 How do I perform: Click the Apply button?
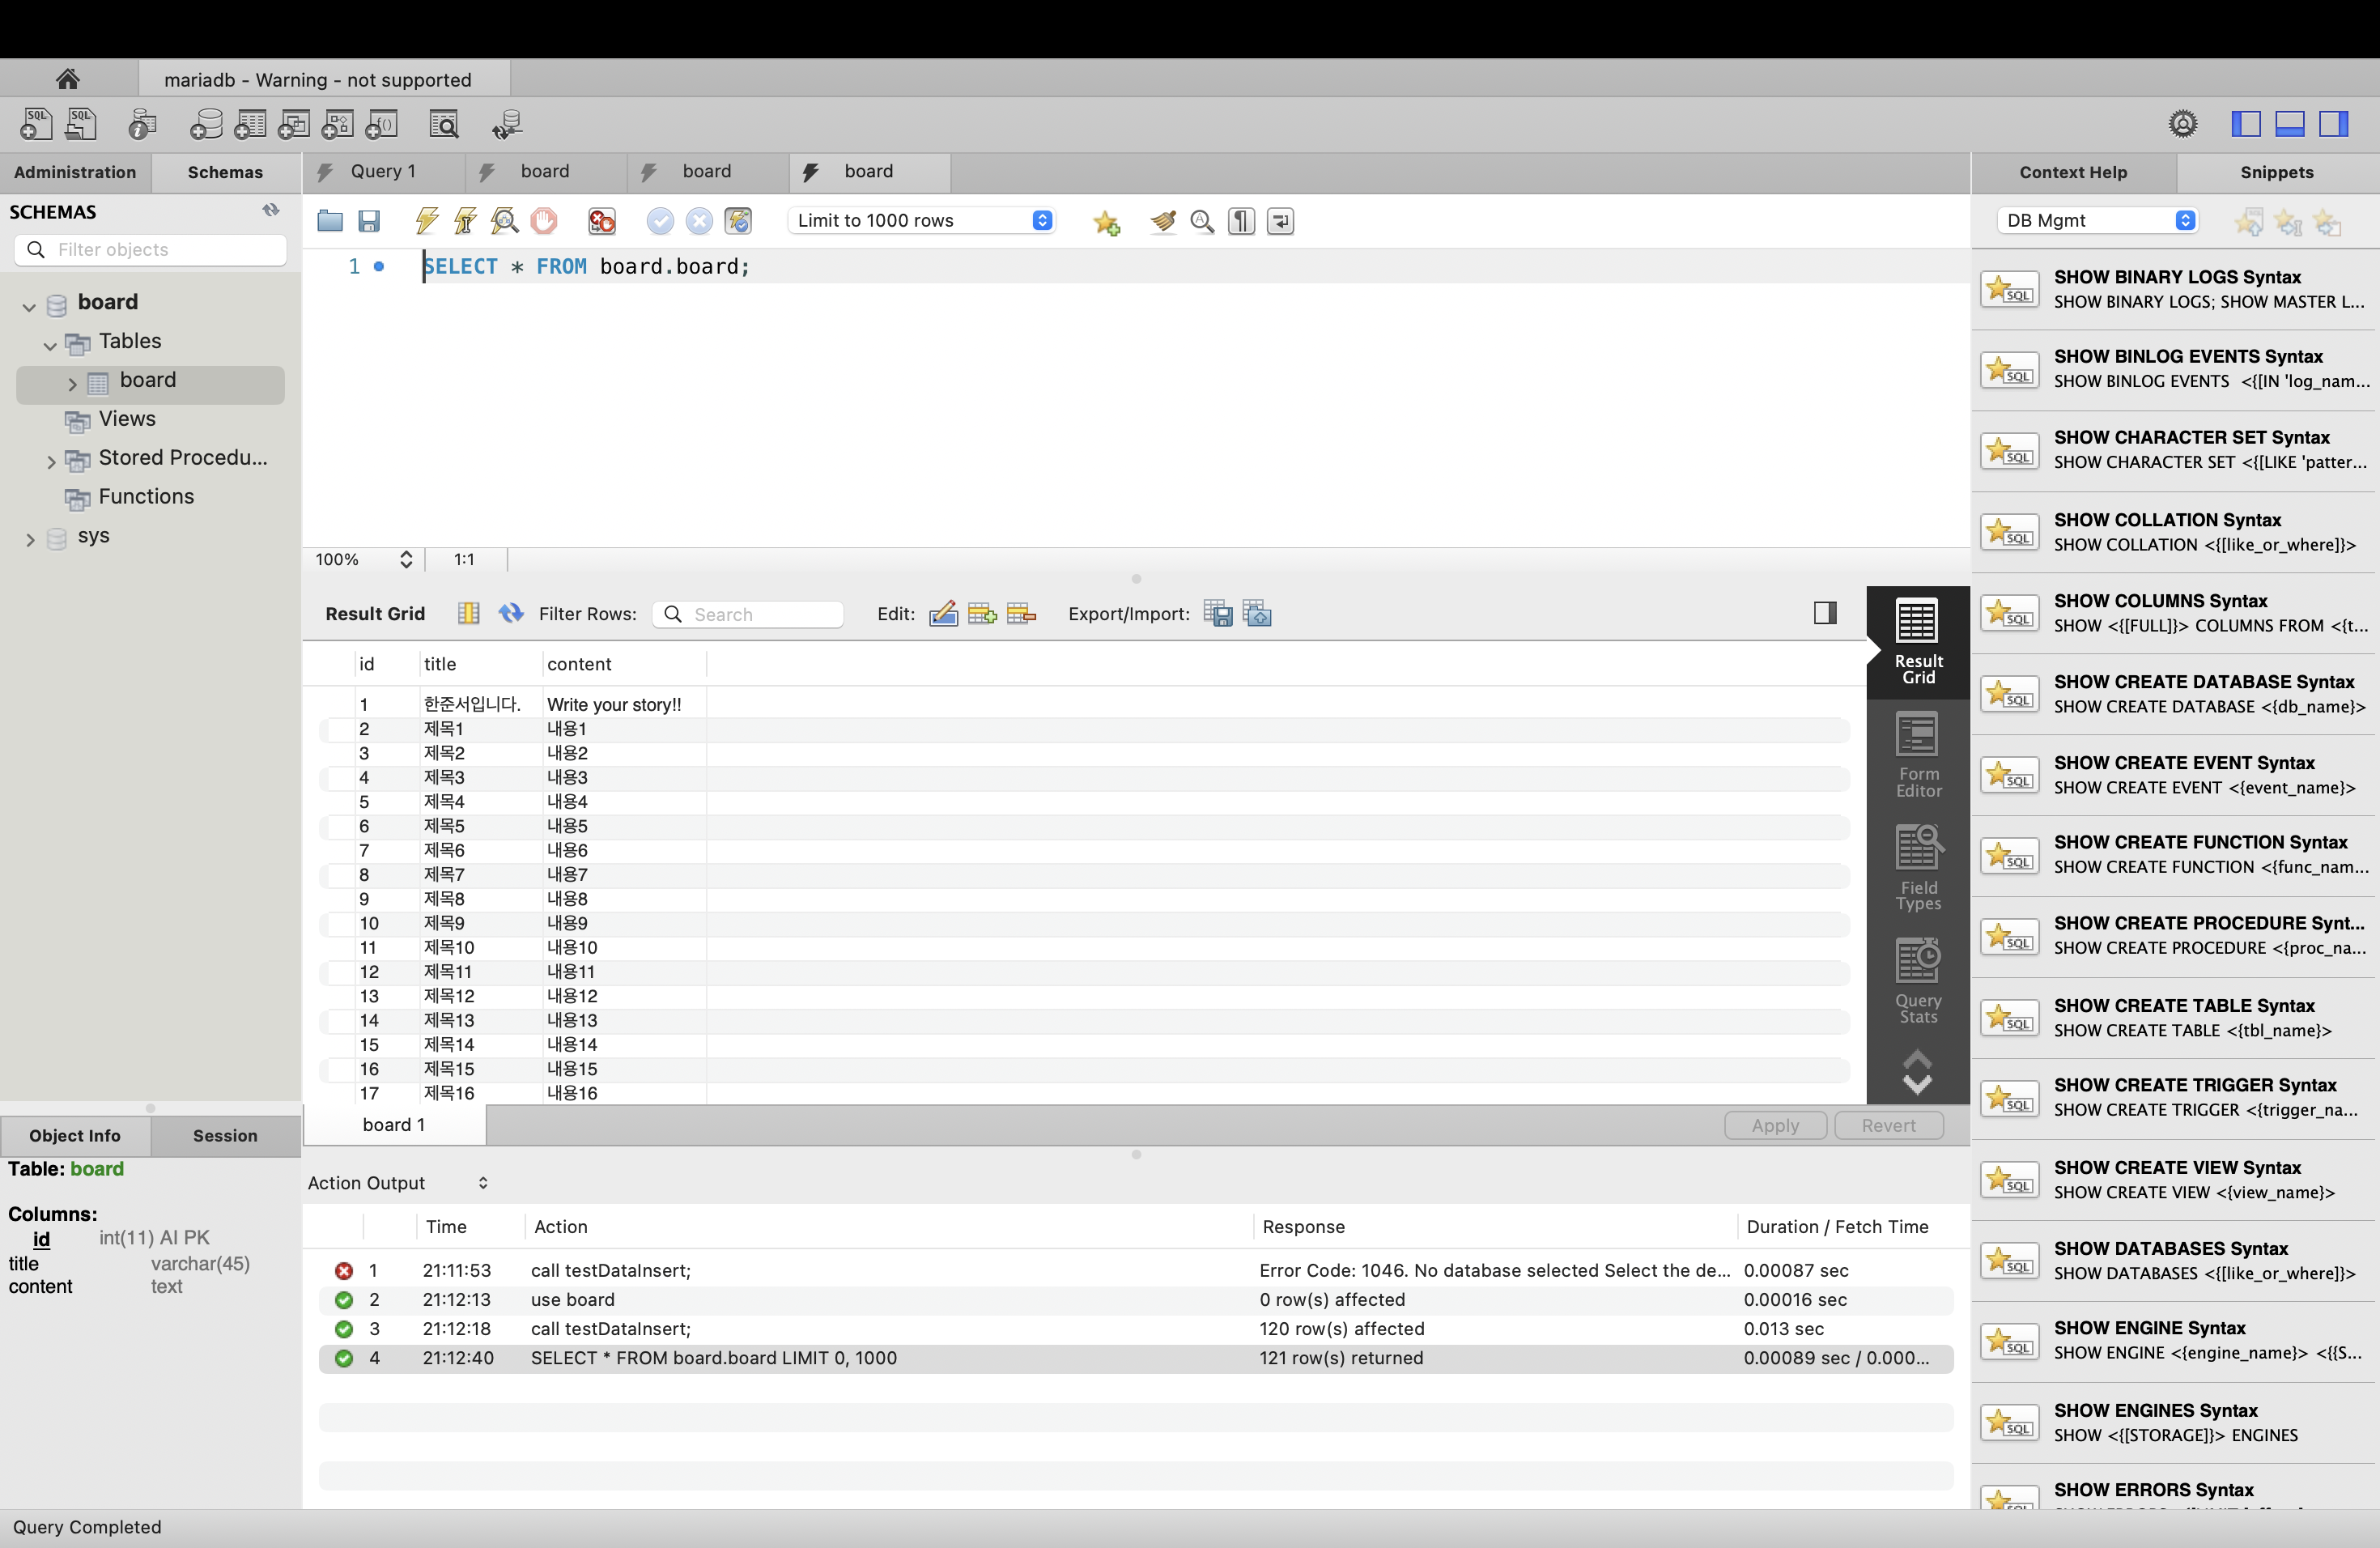[1775, 1125]
